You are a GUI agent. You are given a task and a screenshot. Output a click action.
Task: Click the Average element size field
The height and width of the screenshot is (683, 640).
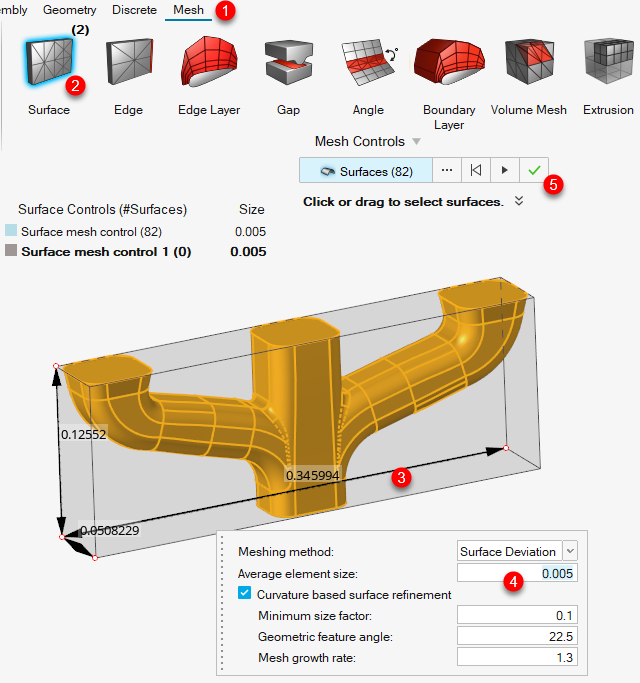point(517,573)
